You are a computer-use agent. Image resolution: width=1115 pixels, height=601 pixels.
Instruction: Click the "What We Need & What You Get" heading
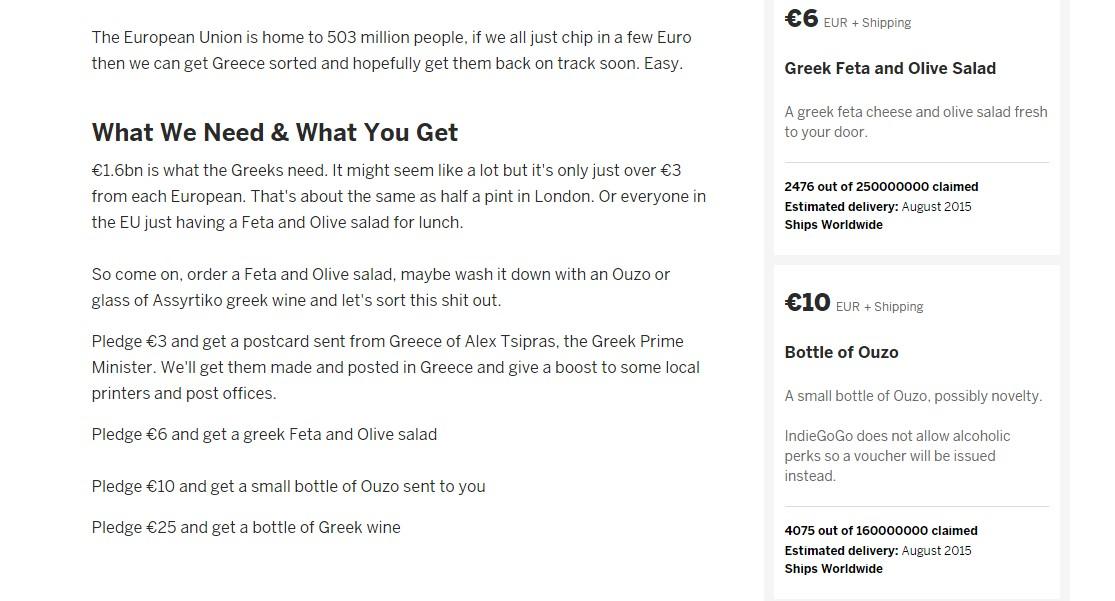click(275, 132)
